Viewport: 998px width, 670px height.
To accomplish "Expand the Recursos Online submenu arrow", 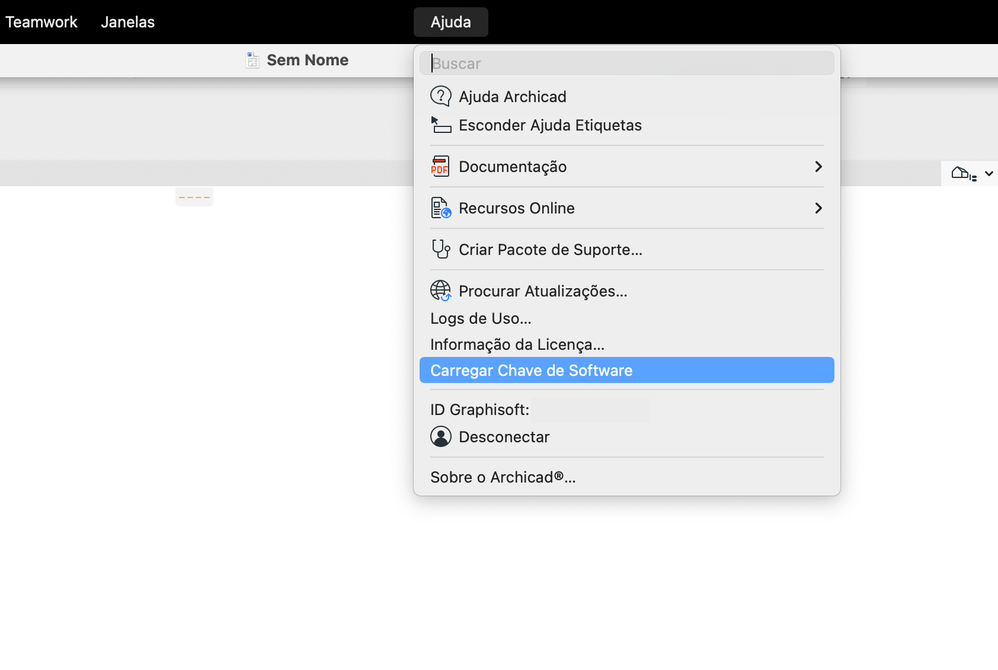I will 819,208.
